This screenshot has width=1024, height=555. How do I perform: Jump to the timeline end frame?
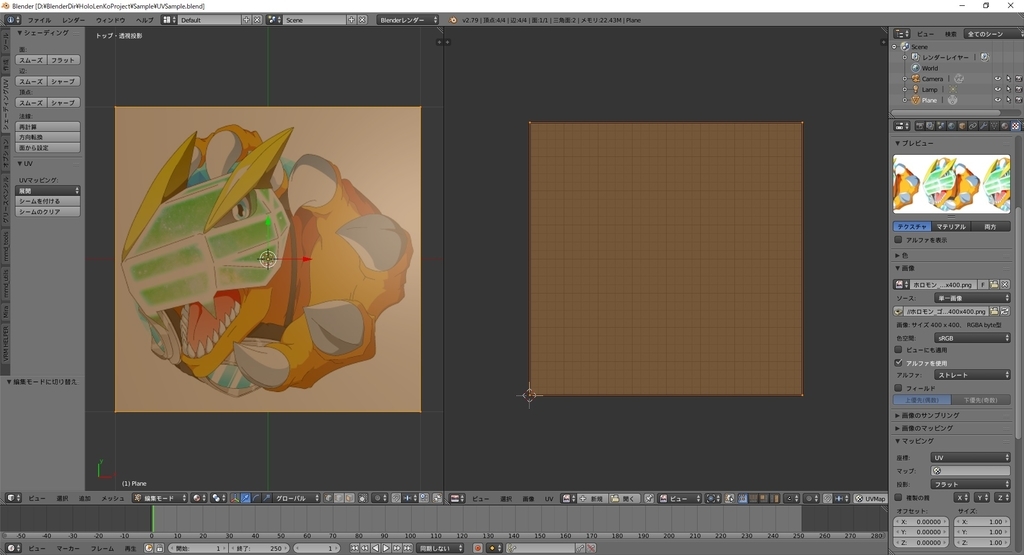click(408, 548)
